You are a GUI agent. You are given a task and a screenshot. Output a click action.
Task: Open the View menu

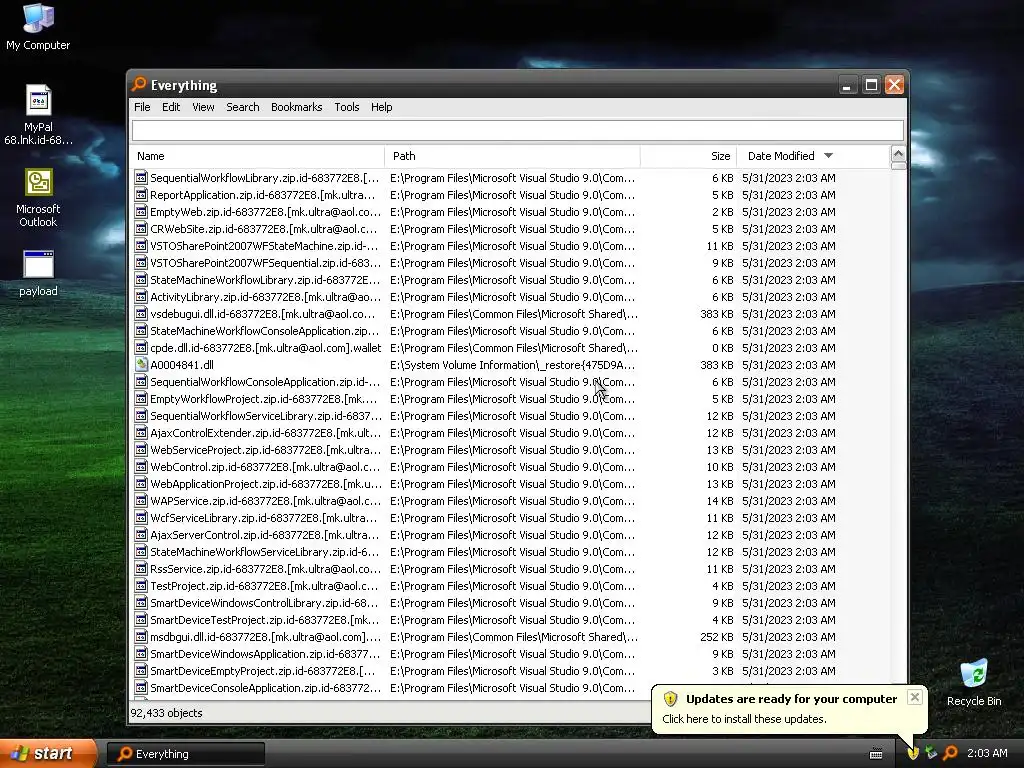tap(203, 107)
